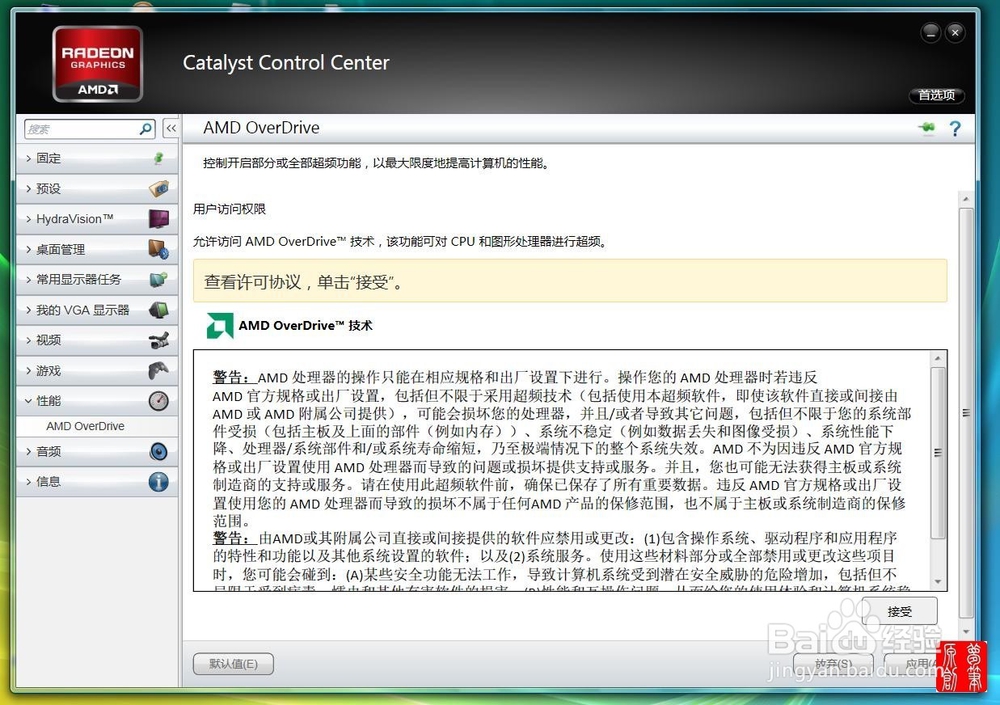Expand the 固定 sidebar section
This screenshot has width=1000, height=705.
click(96, 158)
